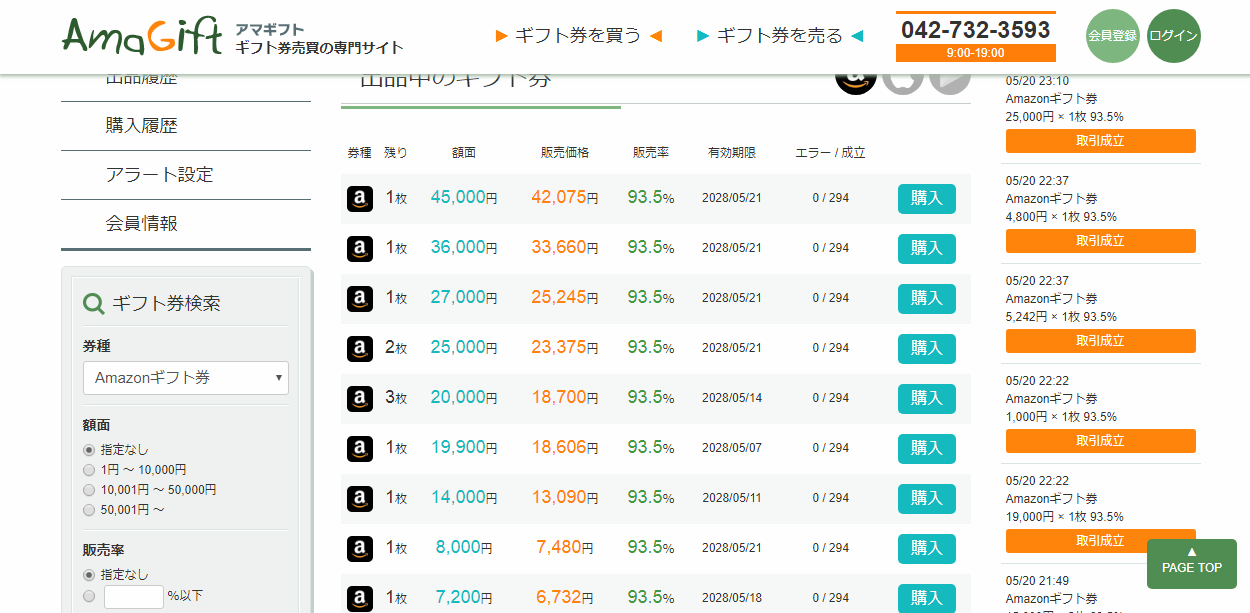Open the 券種 Amazonギフト券 dropdown
The height and width of the screenshot is (613, 1250).
point(185,378)
